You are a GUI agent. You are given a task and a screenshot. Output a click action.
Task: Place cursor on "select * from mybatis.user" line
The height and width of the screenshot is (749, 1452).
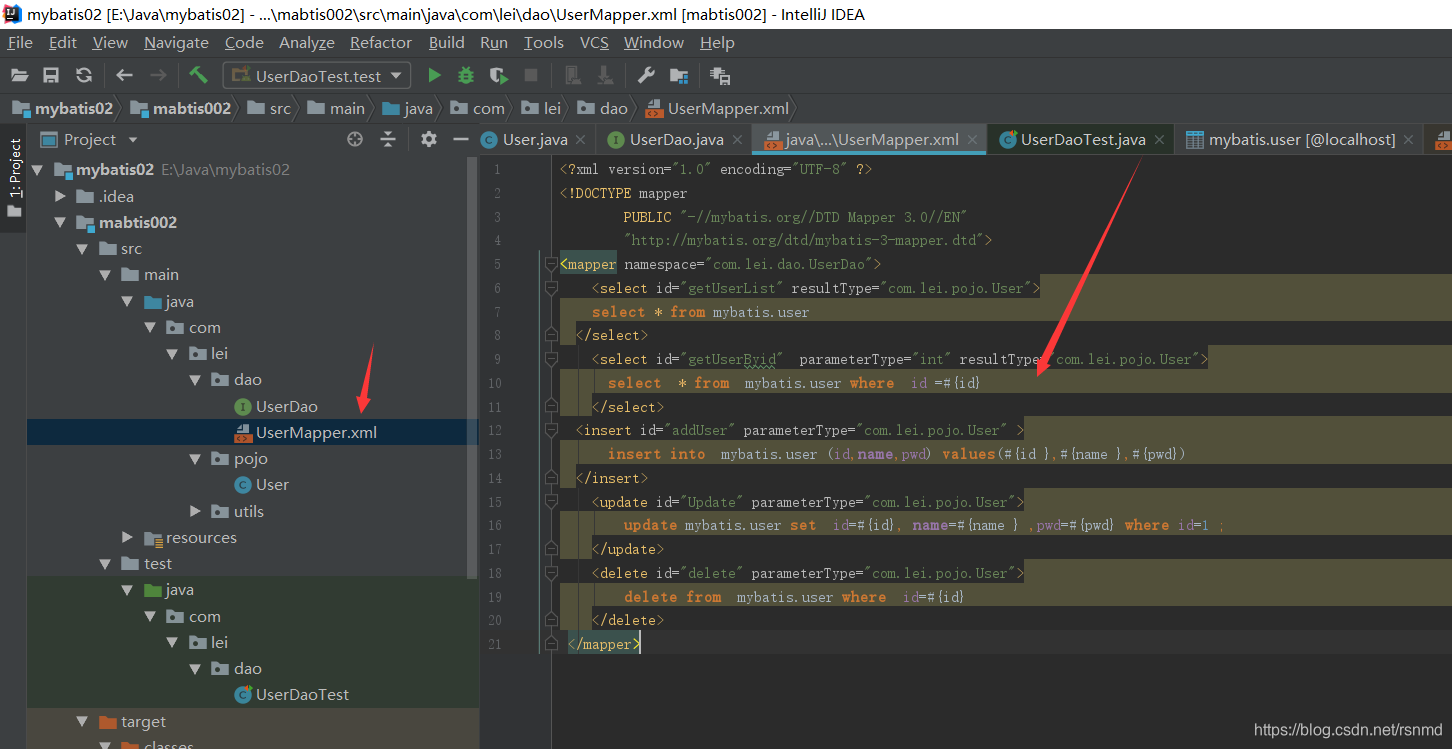(700, 312)
